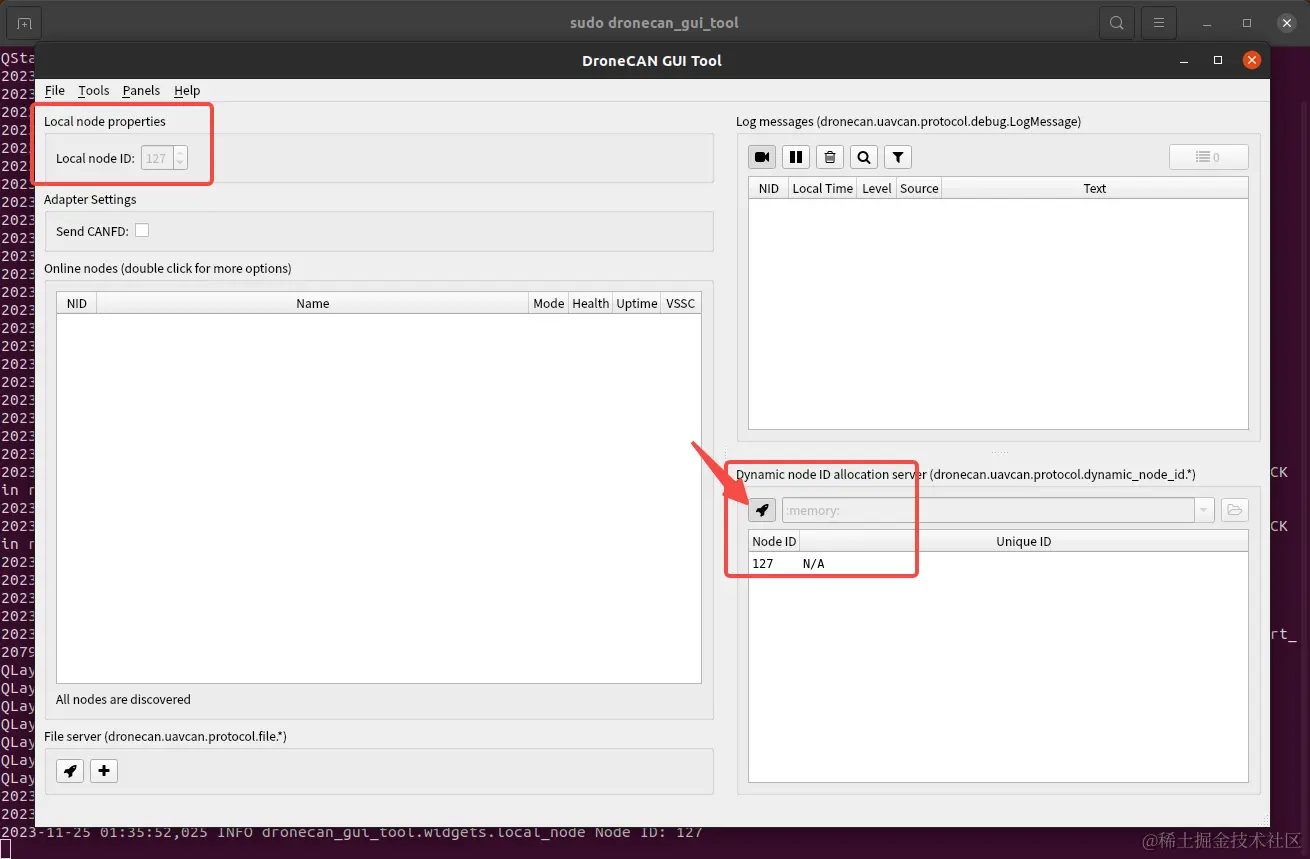Click the log message counter list icon

[1208, 156]
